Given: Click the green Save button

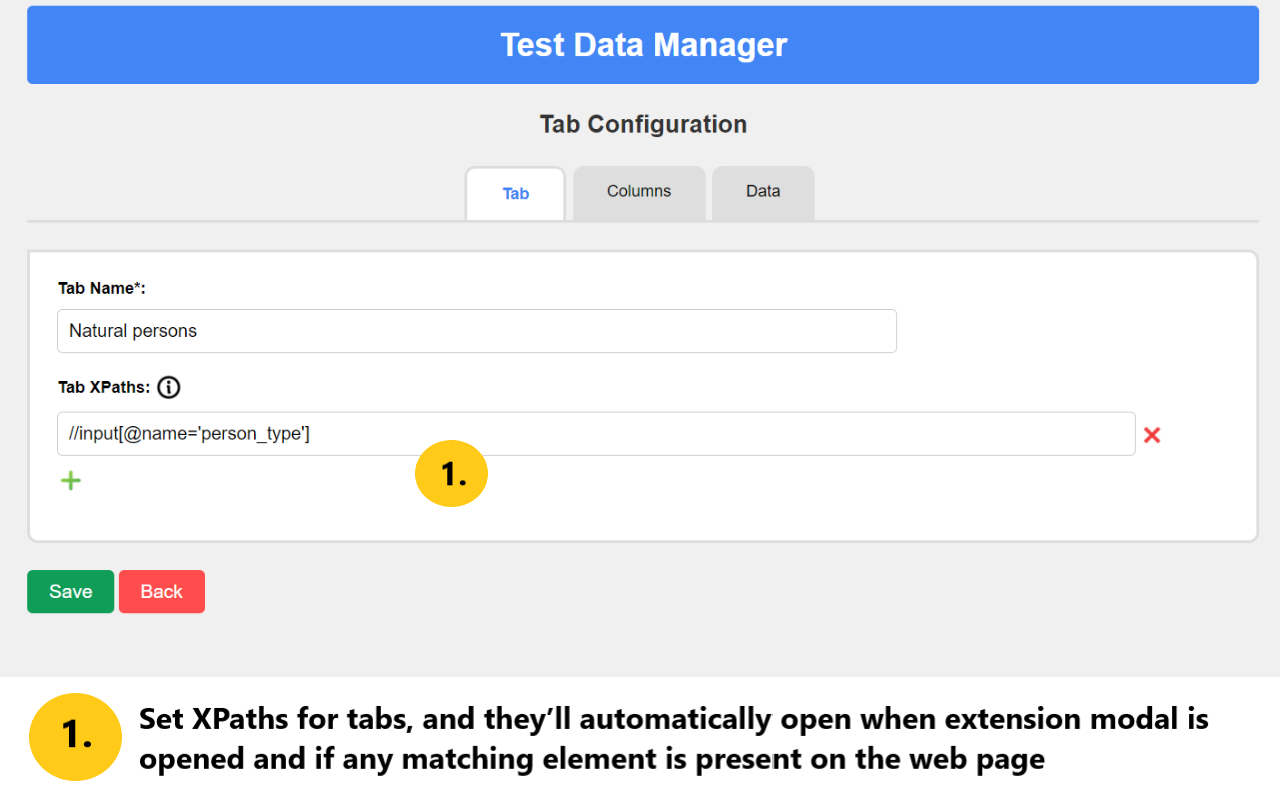Looking at the screenshot, I should (x=70, y=591).
